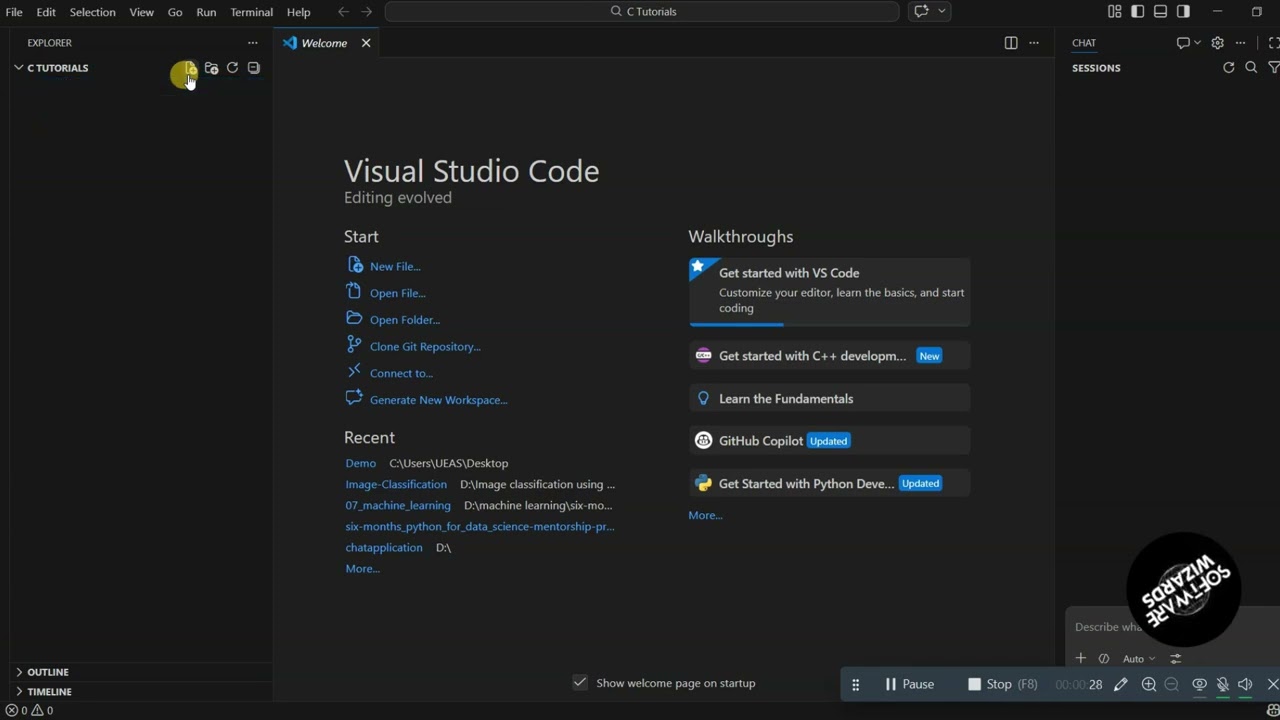Uncheck Show welcome page on startup
The height and width of the screenshot is (720, 1280).
click(580, 682)
